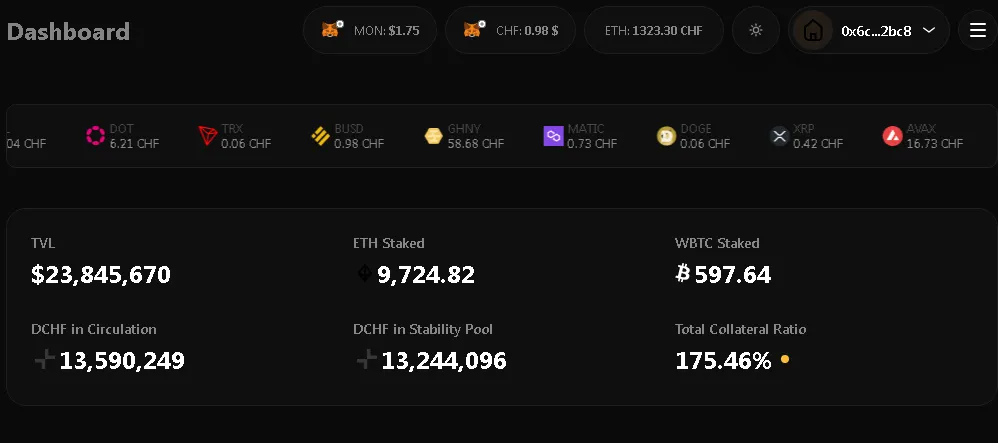Click the TVL $23,845,670 value
Screen dimensions: 998x443
101,274
